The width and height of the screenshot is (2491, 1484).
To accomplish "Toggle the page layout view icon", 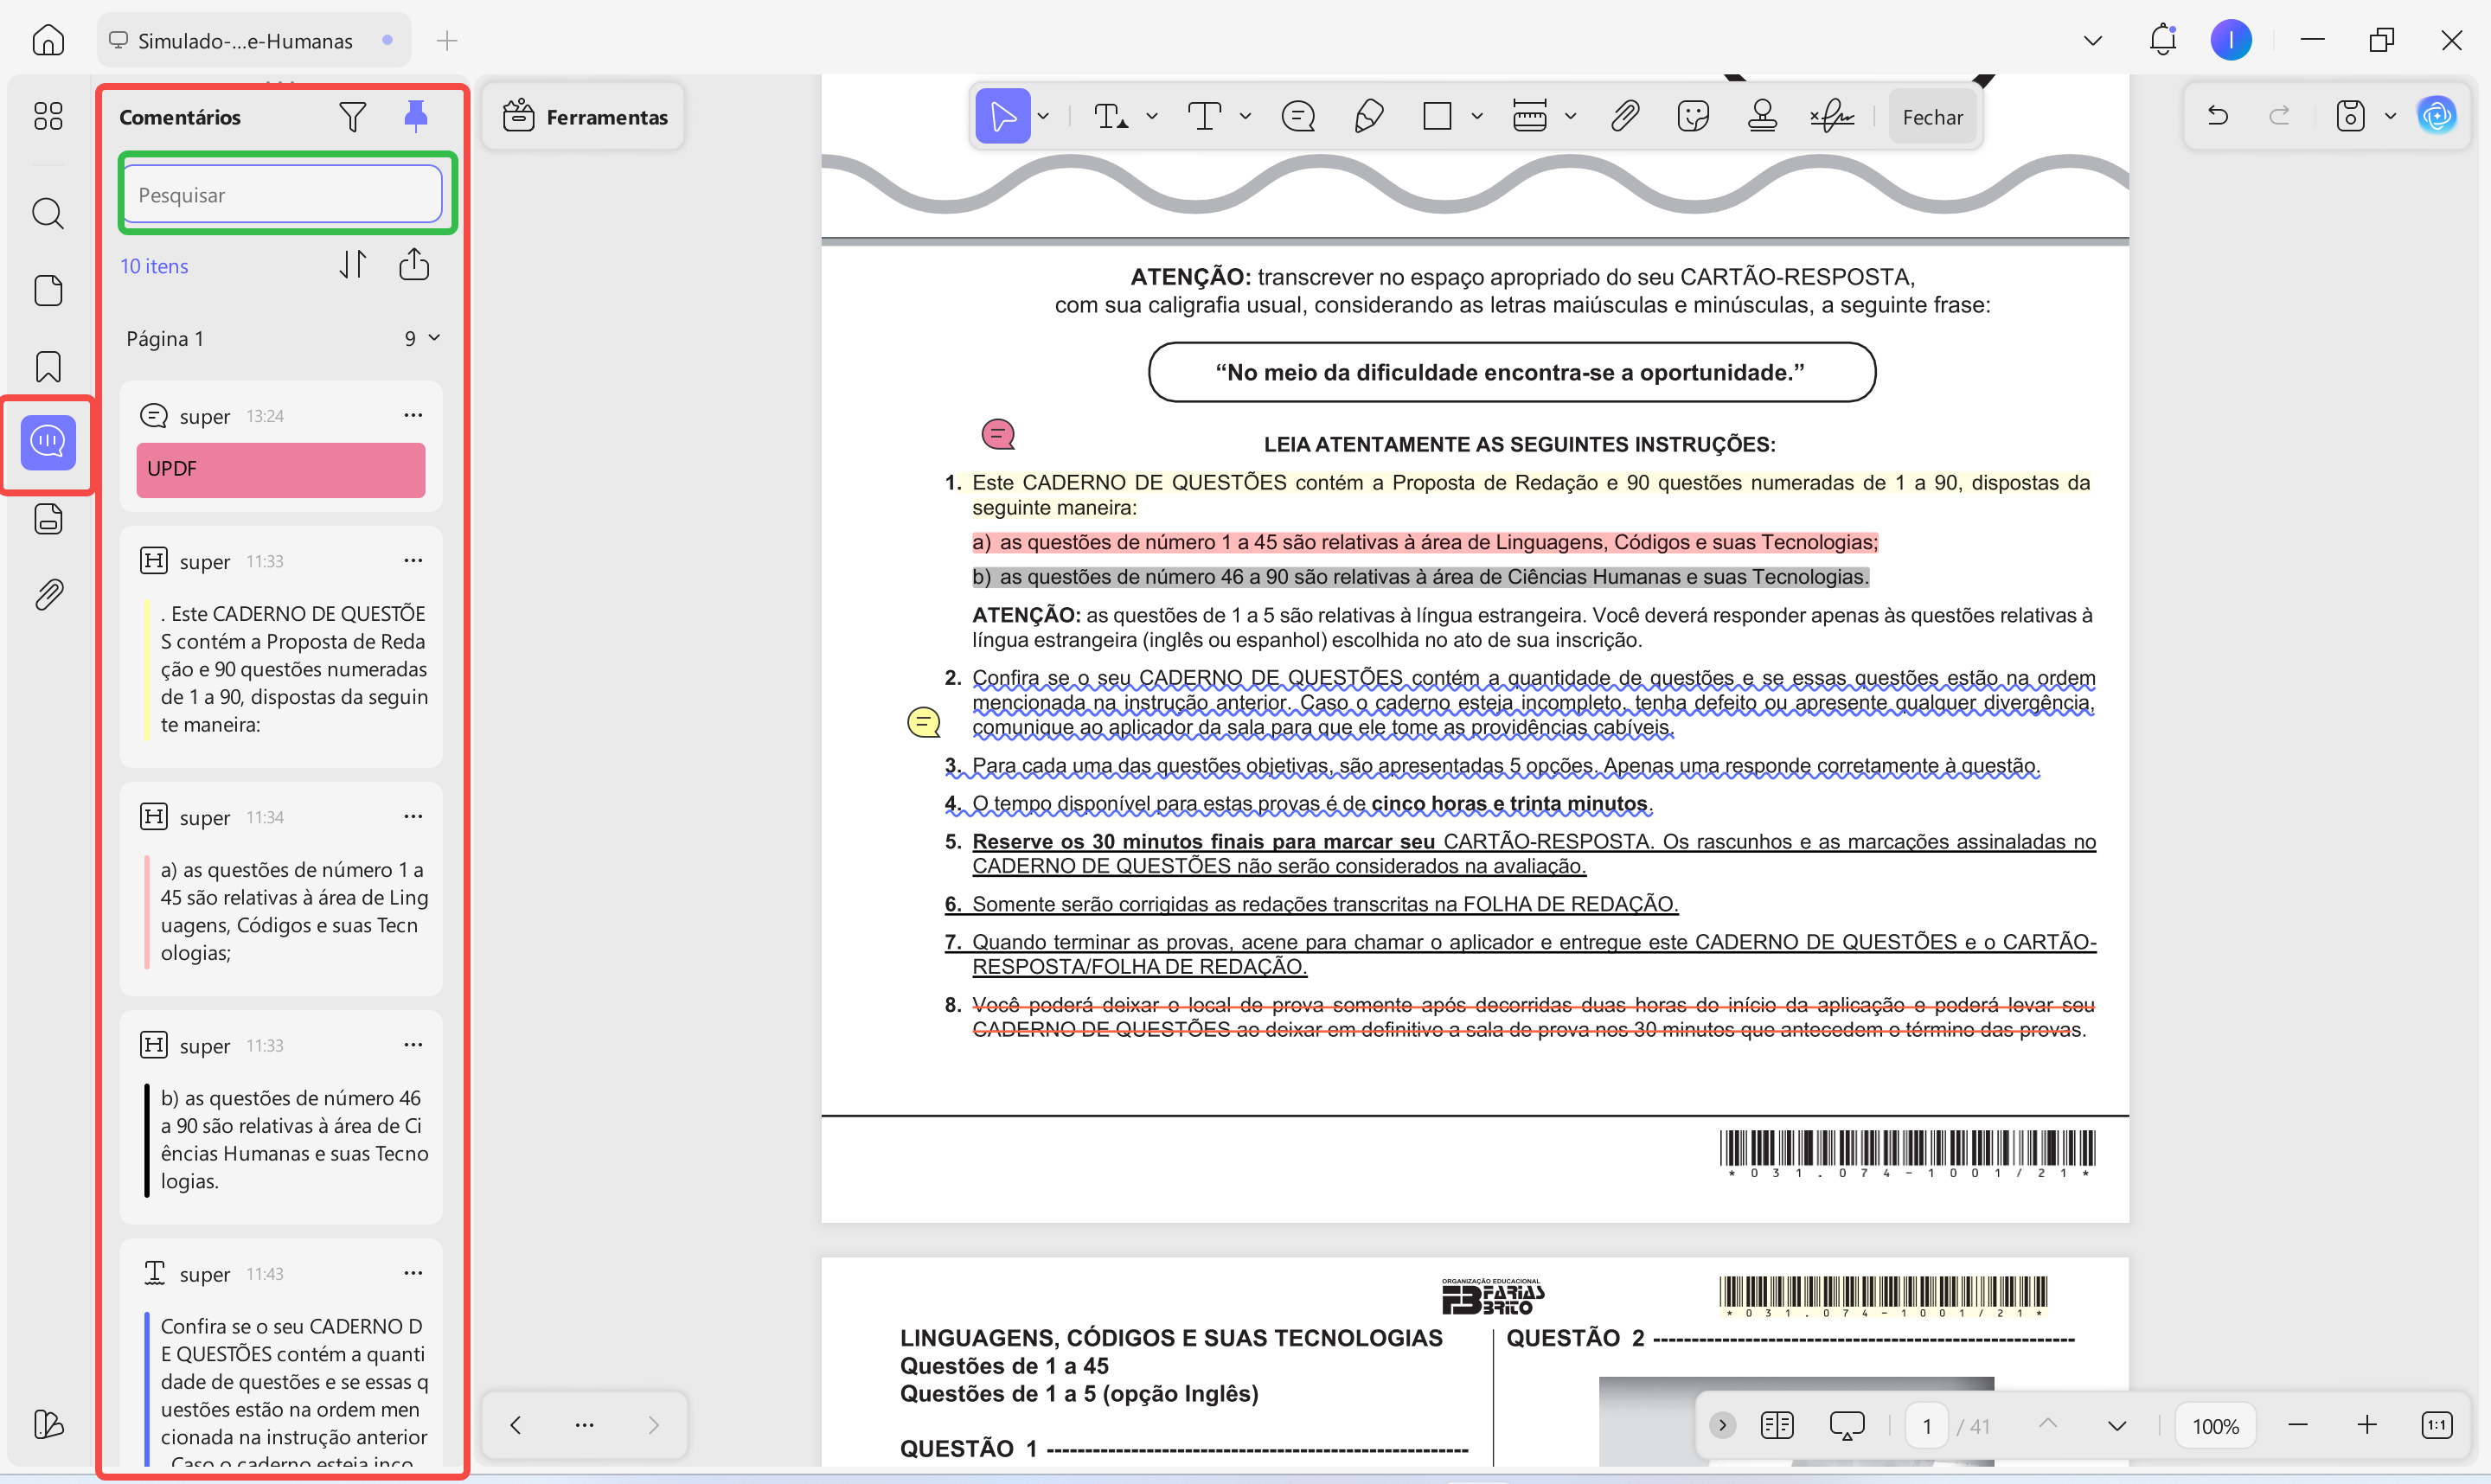I will click(x=1776, y=1425).
